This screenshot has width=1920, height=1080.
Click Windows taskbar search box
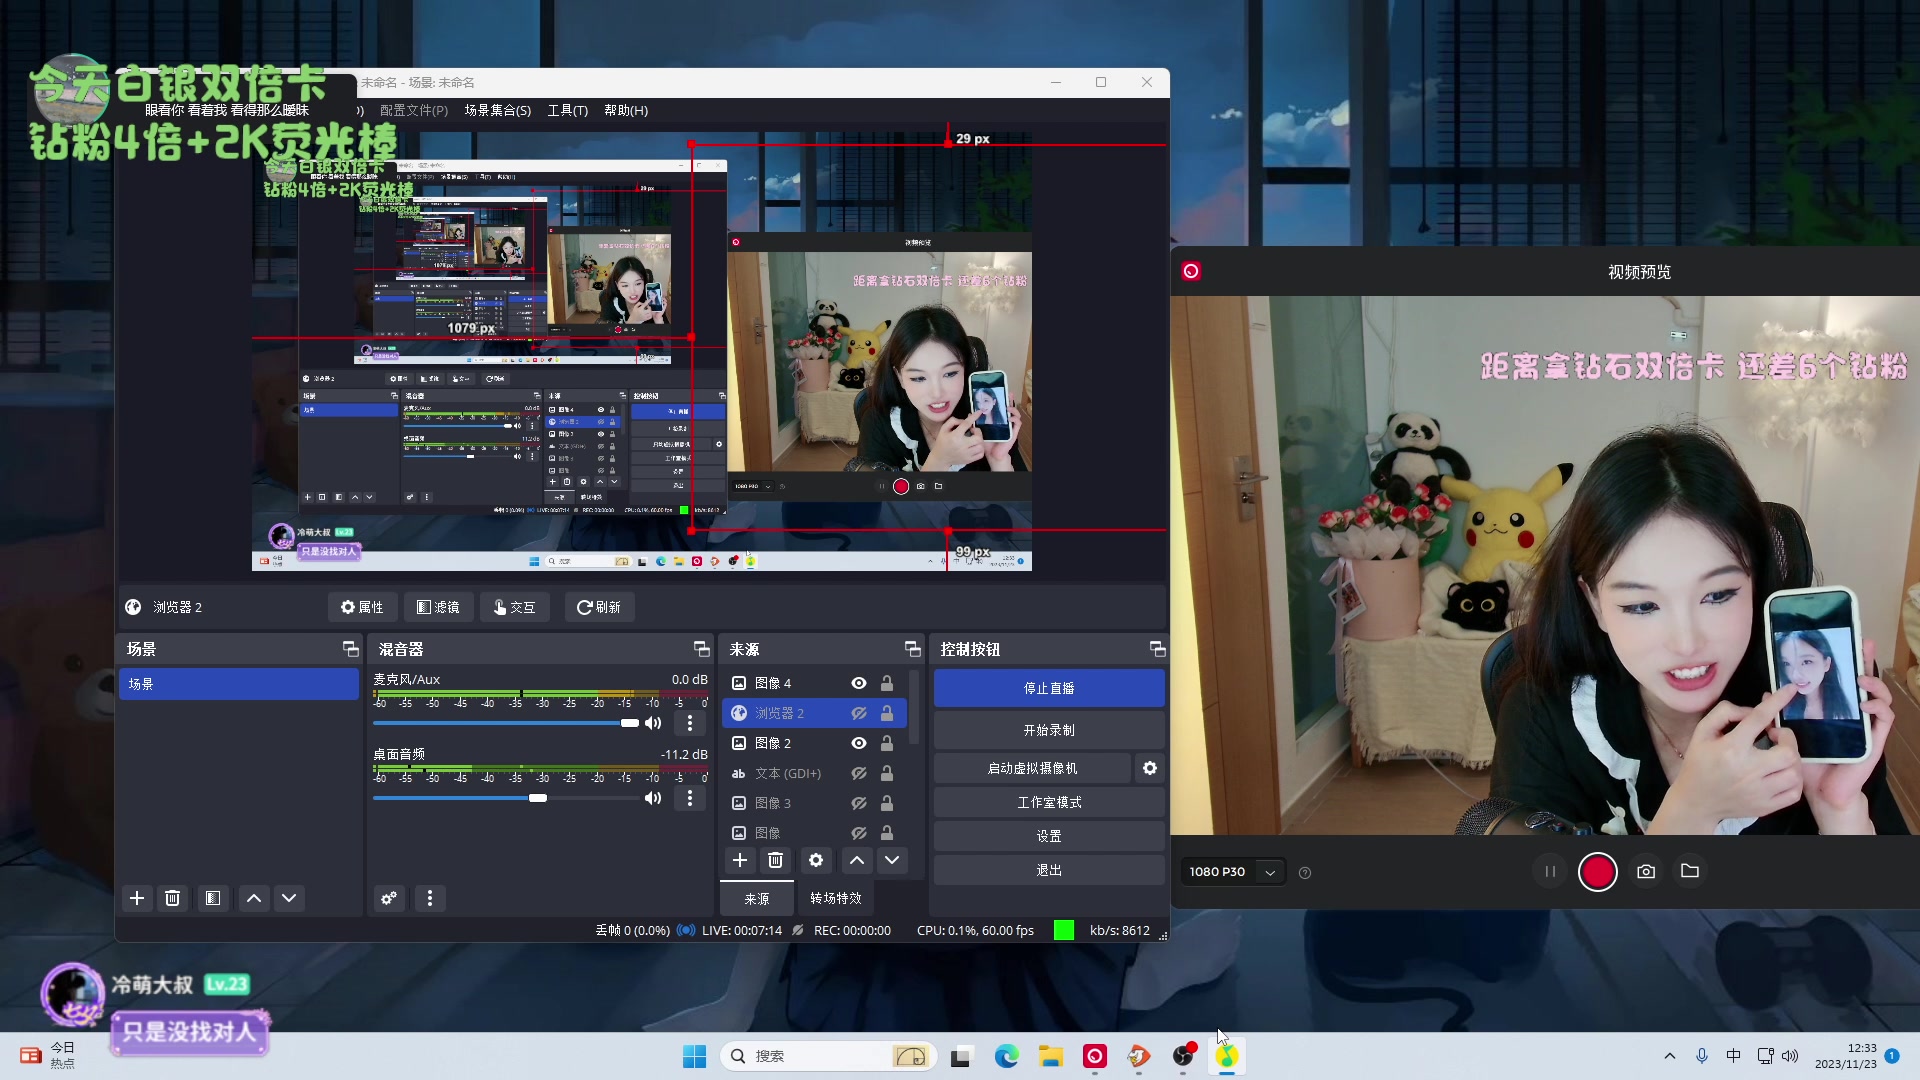(828, 1056)
